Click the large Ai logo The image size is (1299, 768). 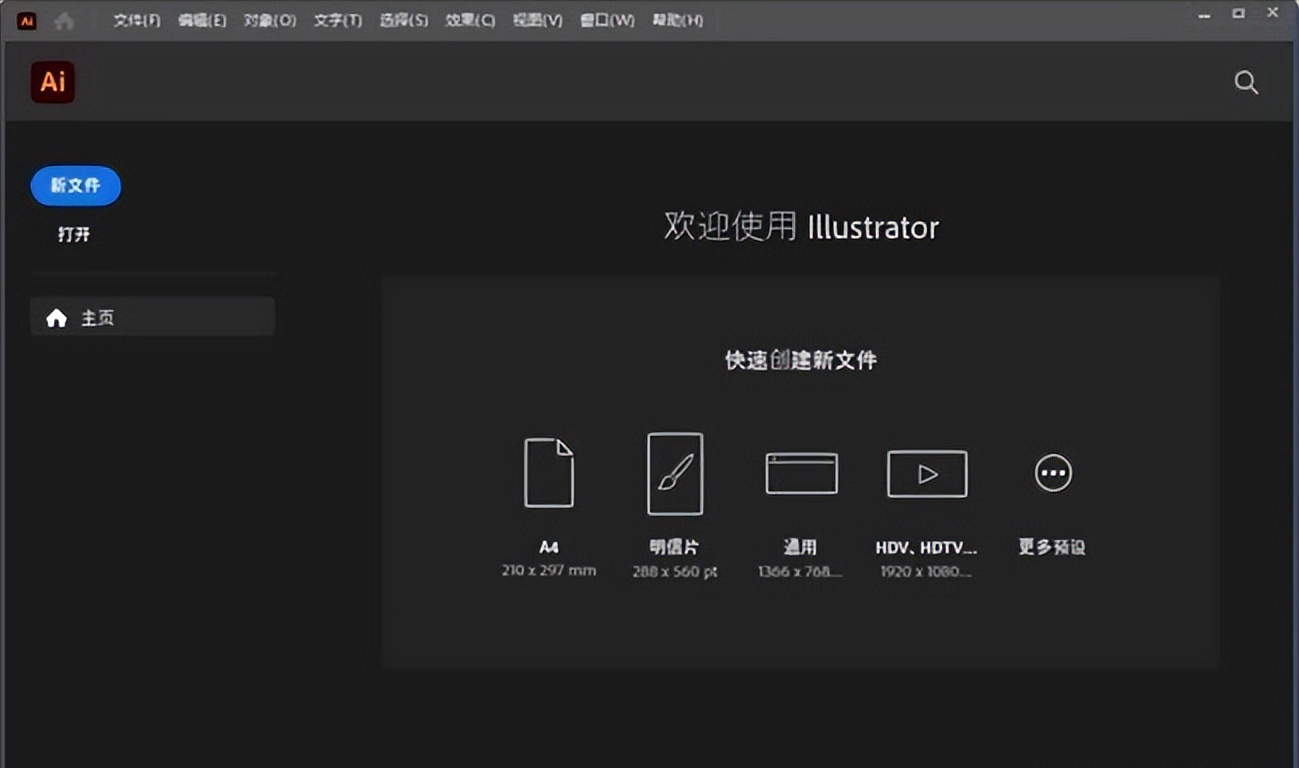click(53, 82)
